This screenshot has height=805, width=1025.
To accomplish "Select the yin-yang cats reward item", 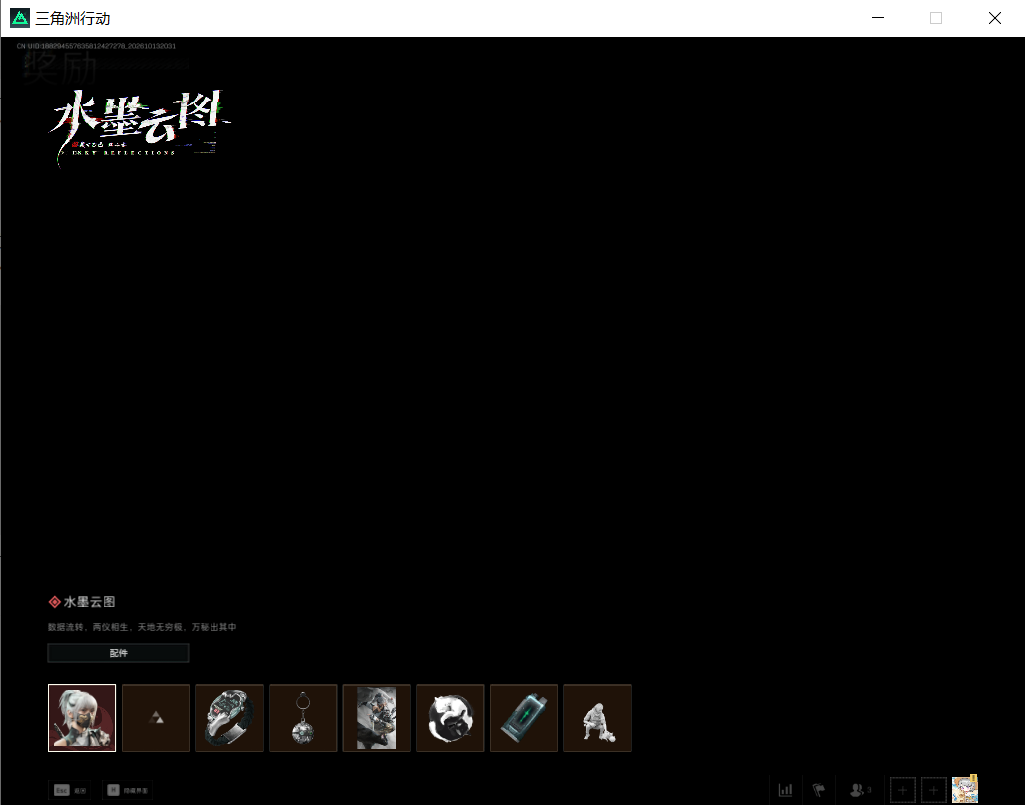I will click(x=450, y=718).
